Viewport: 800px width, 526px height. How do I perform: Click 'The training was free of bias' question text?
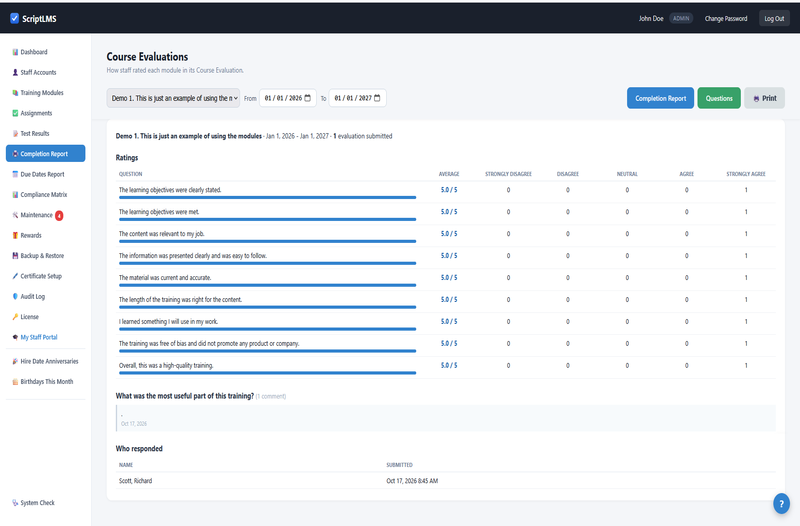[209, 343]
